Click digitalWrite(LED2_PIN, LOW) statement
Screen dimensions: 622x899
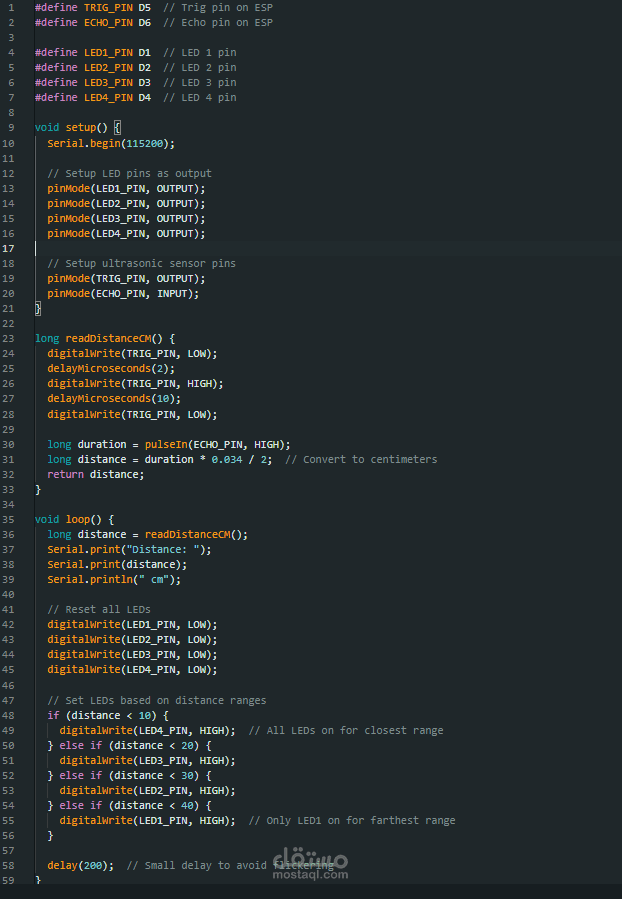point(132,639)
